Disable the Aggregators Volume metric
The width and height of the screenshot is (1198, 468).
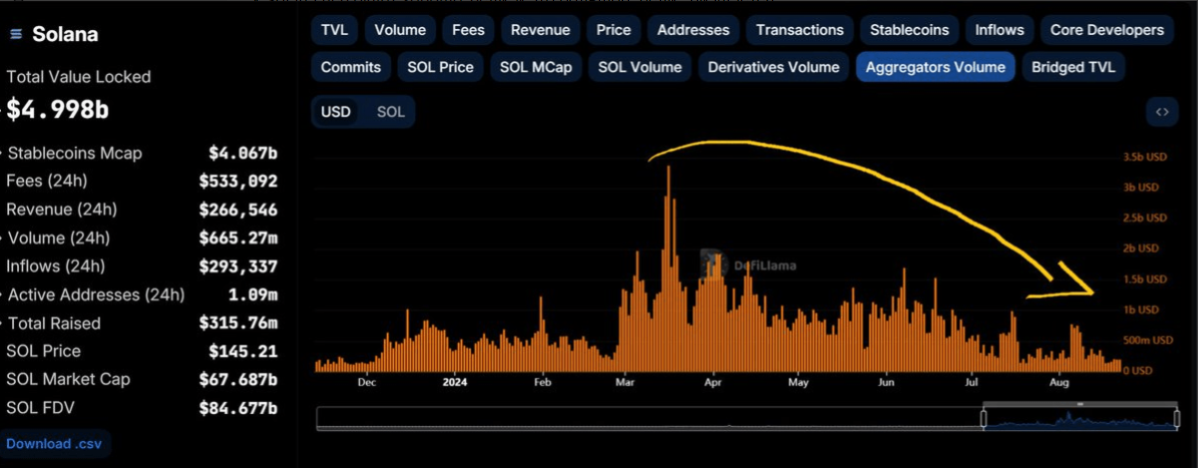point(935,67)
